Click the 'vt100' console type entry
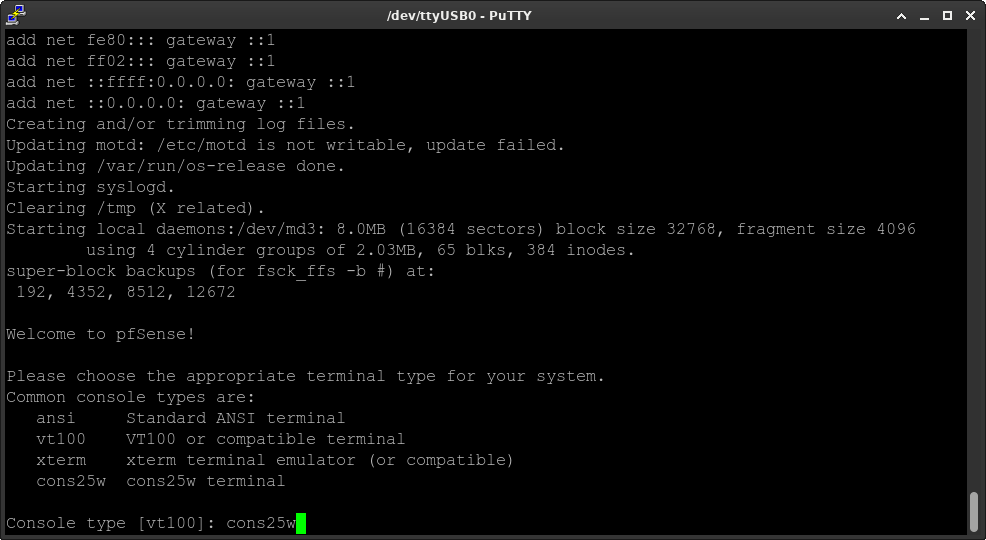986x540 pixels. [60, 439]
